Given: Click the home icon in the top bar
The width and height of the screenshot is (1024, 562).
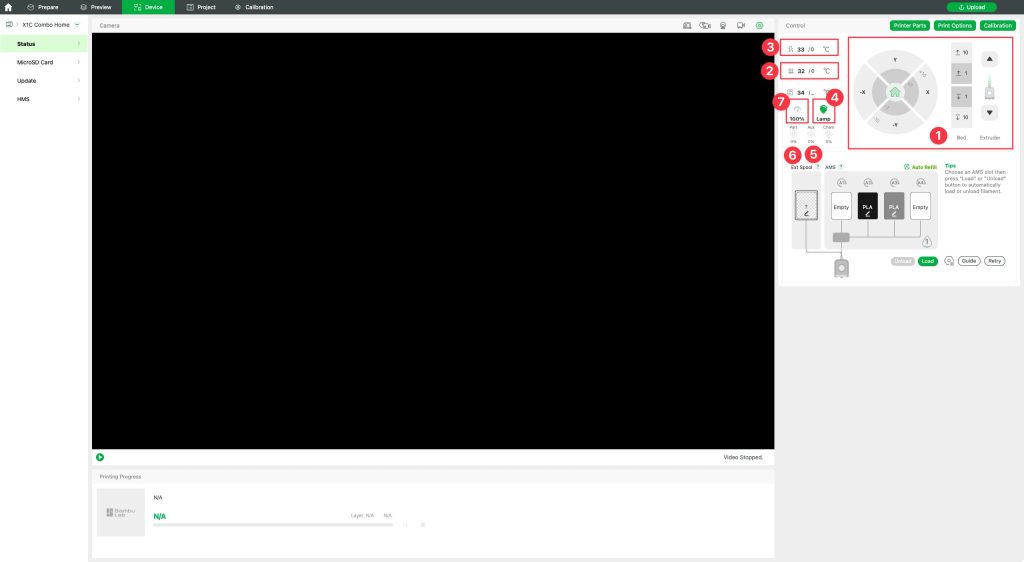Looking at the screenshot, I should click(x=8, y=7).
